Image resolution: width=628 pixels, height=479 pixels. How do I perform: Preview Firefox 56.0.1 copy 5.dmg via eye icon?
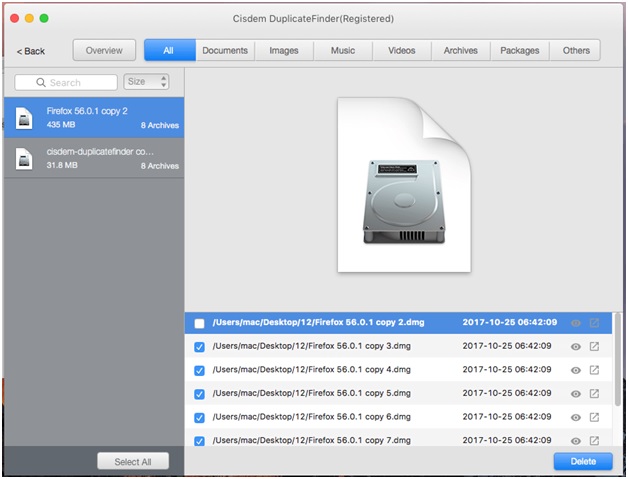pos(576,394)
